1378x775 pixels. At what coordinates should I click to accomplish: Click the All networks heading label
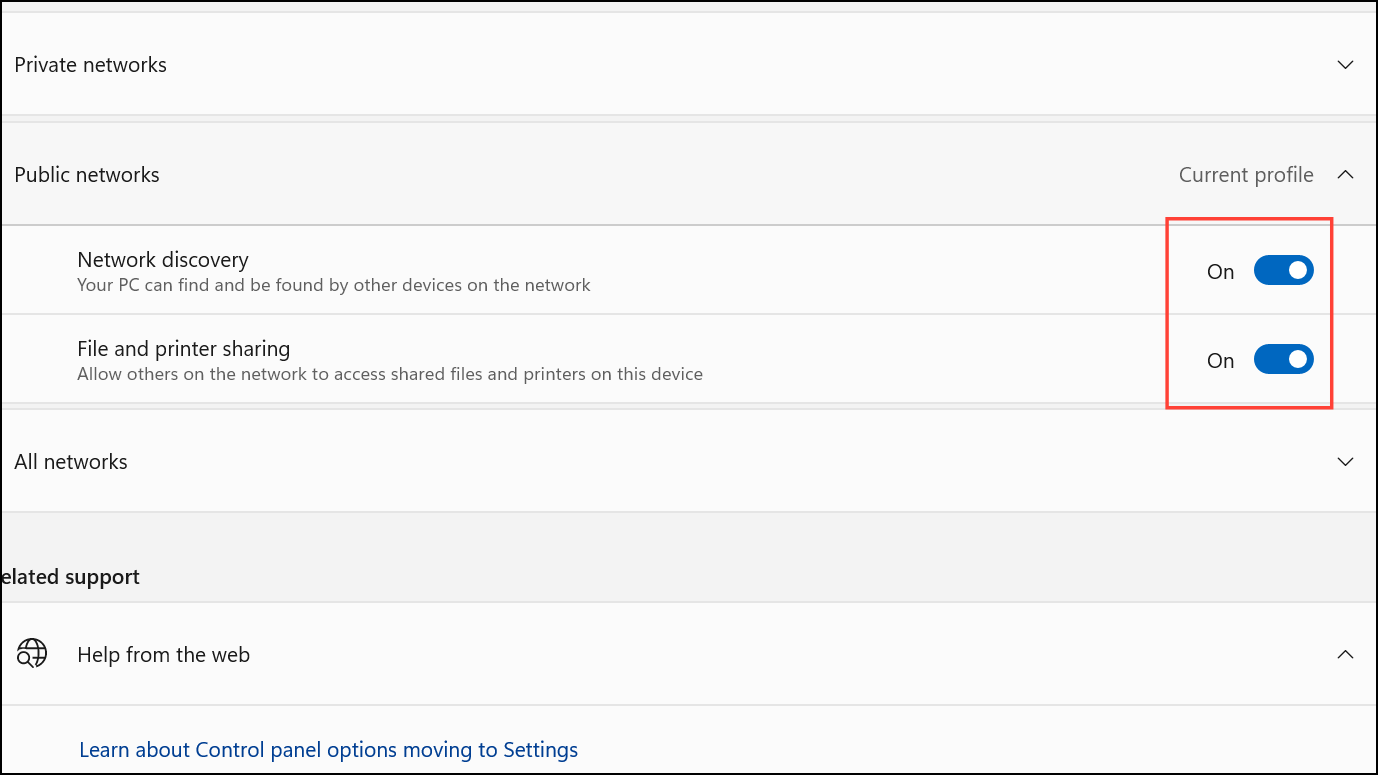click(x=71, y=462)
